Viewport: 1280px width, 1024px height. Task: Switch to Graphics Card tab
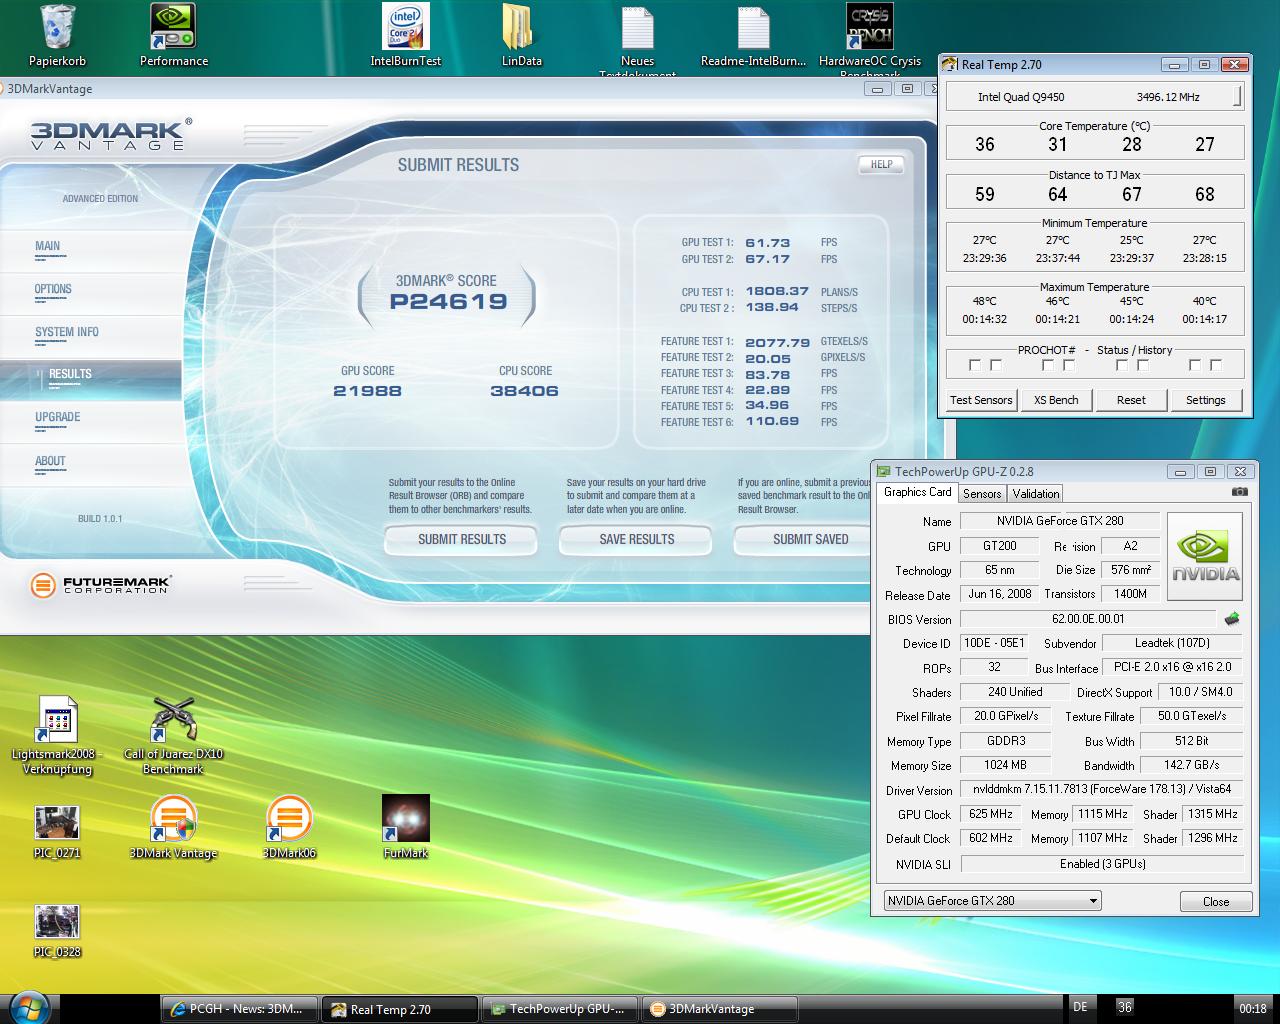917,492
